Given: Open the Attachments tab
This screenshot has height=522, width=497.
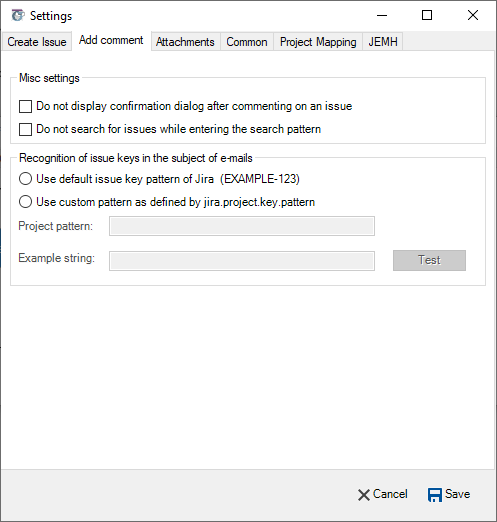Looking at the screenshot, I should pos(185,42).
